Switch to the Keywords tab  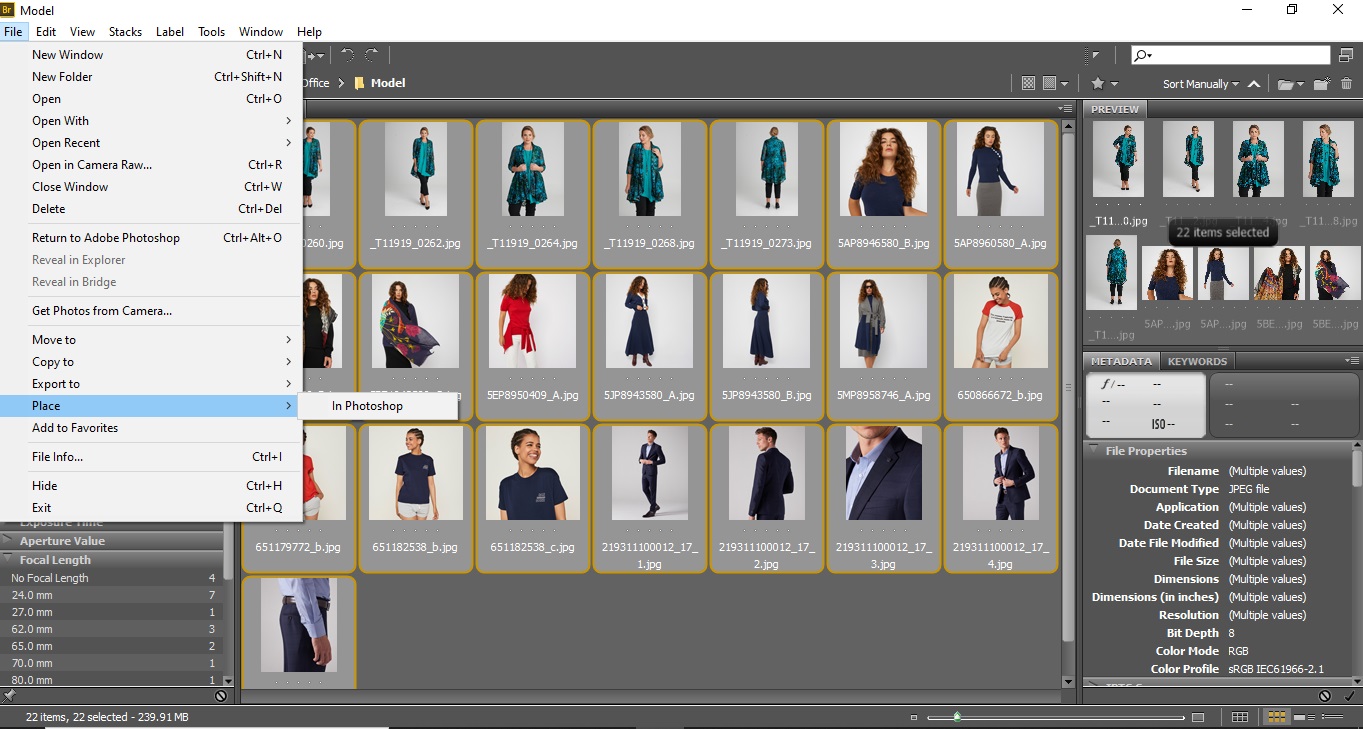[1197, 361]
